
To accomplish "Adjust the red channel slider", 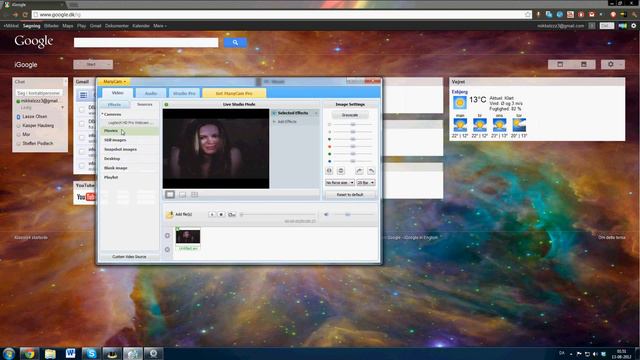I will [x=353, y=147].
